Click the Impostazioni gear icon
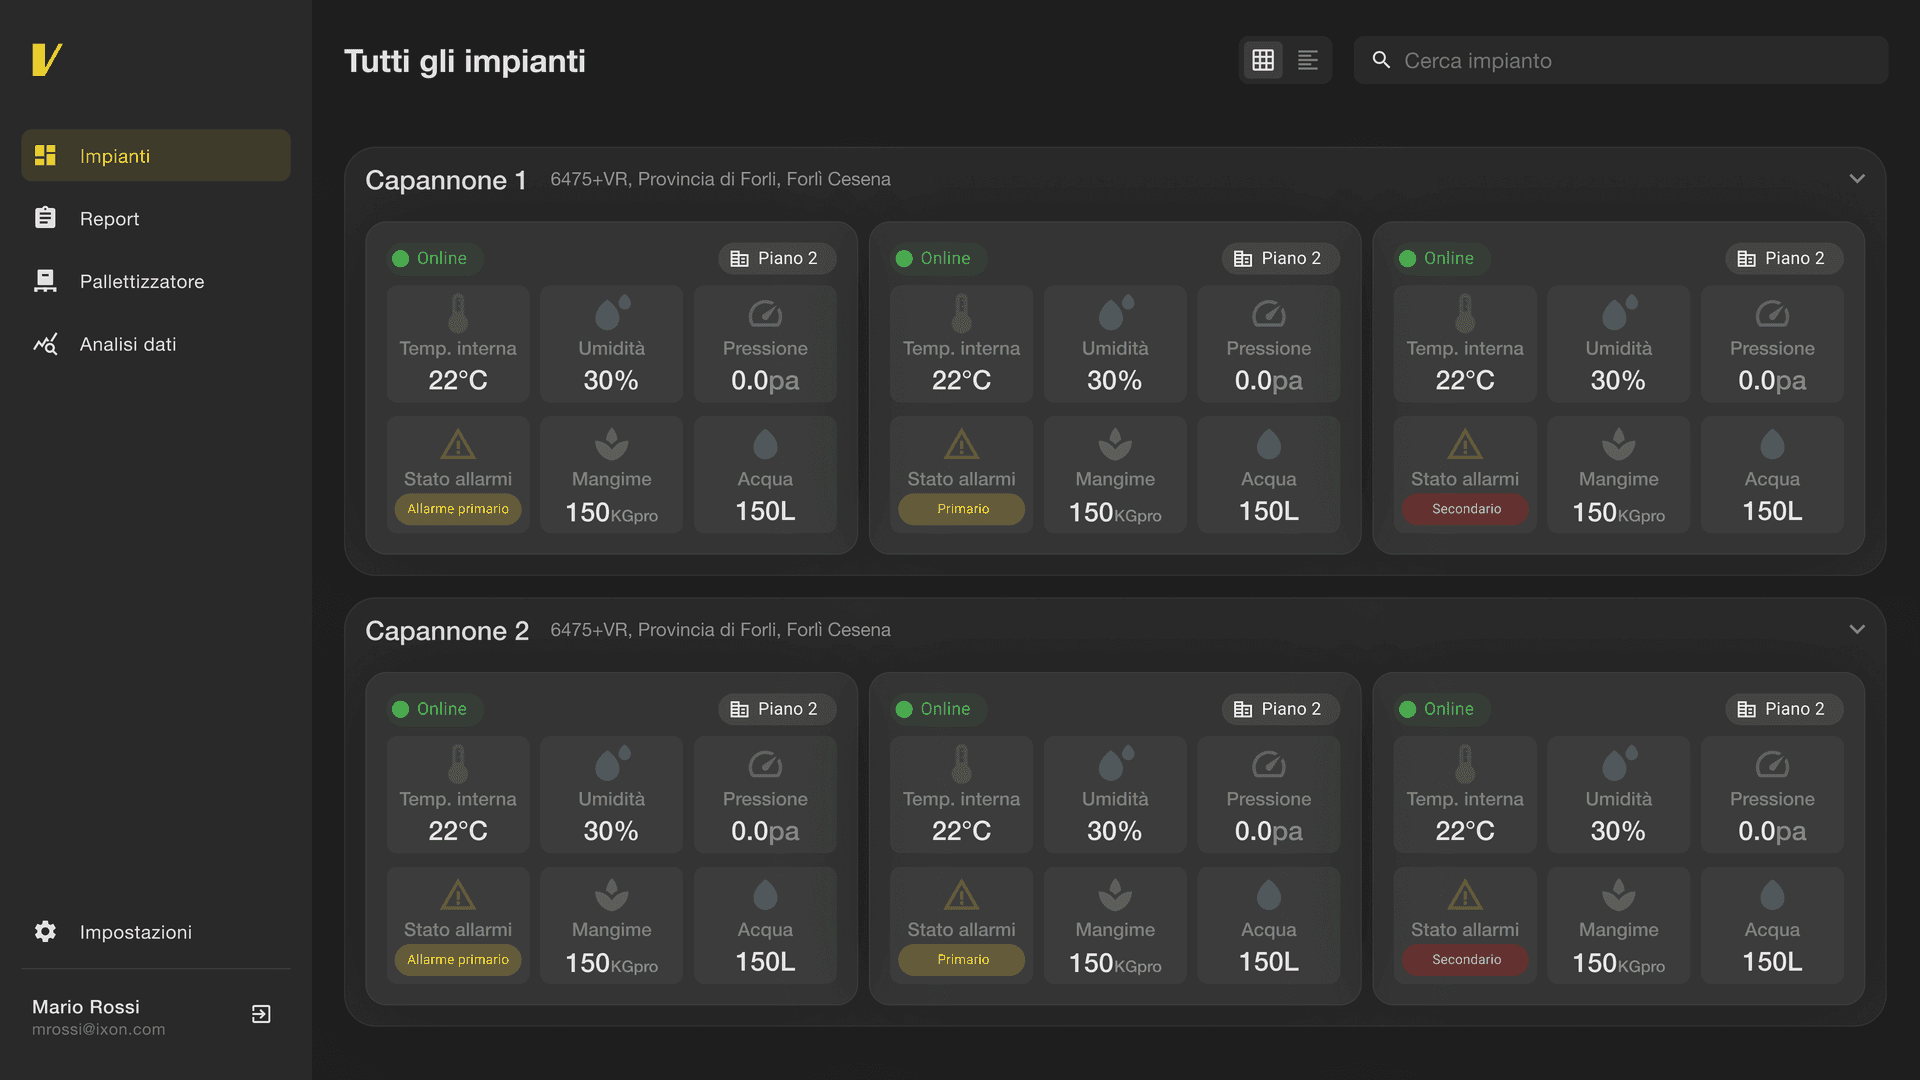The height and width of the screenshot is (1080, 1920). coord(45,932)
